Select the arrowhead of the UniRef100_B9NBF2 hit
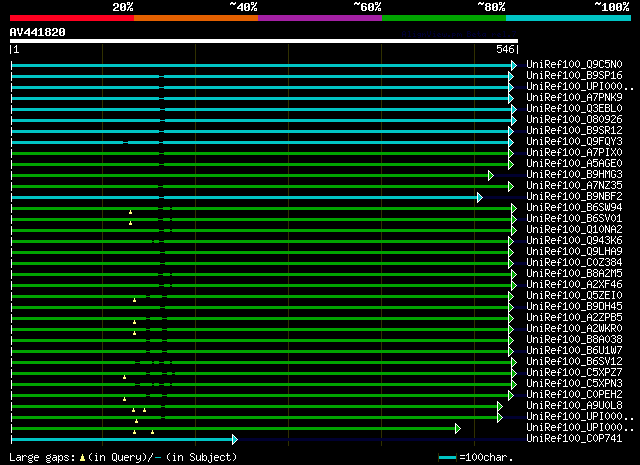Image resolution: width=640 pixels, height=465 pixels. (x=480, y=198)
